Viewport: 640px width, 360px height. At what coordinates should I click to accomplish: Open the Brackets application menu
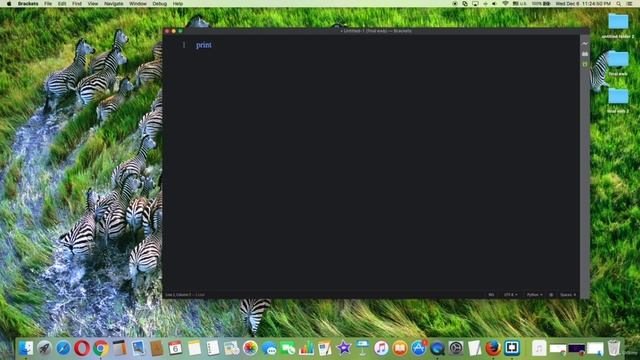coord(28,3)
